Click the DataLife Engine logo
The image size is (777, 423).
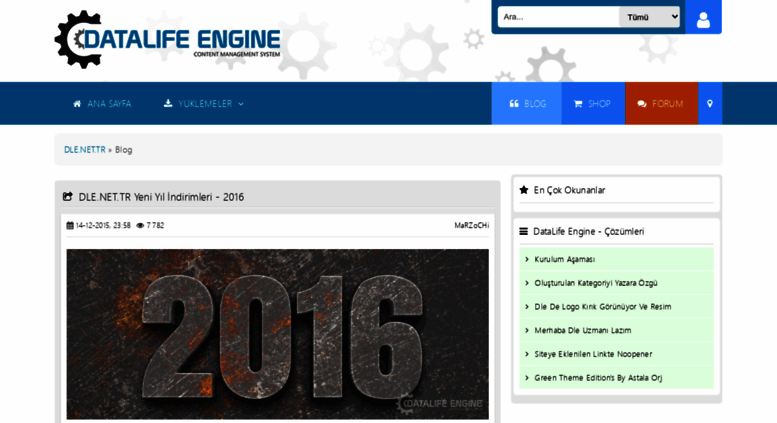[167, 39]
